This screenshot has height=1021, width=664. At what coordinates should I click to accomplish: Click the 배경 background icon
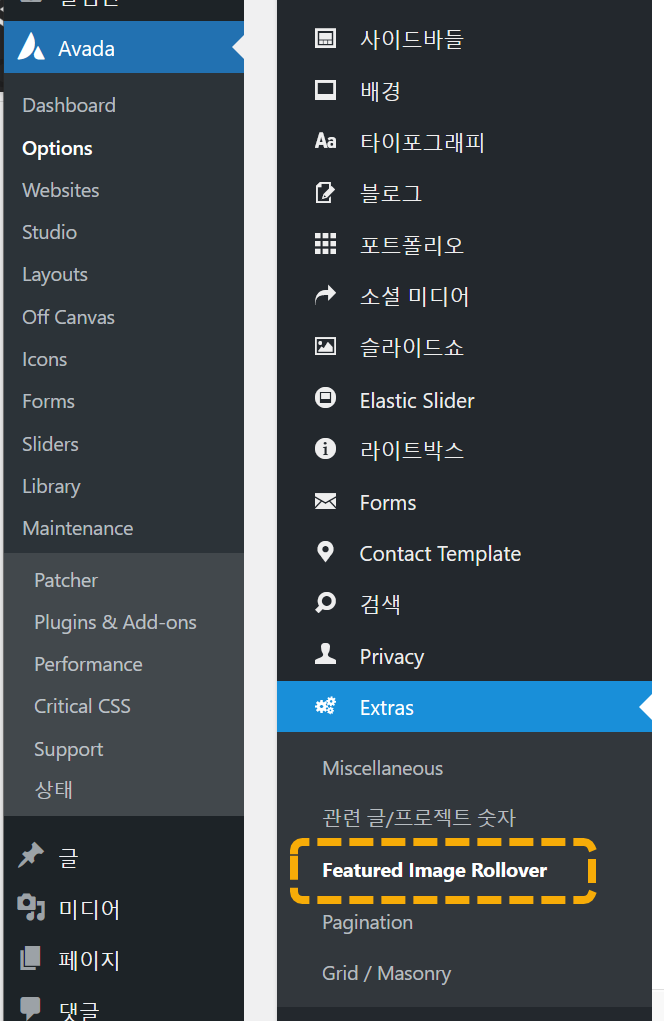325,90
